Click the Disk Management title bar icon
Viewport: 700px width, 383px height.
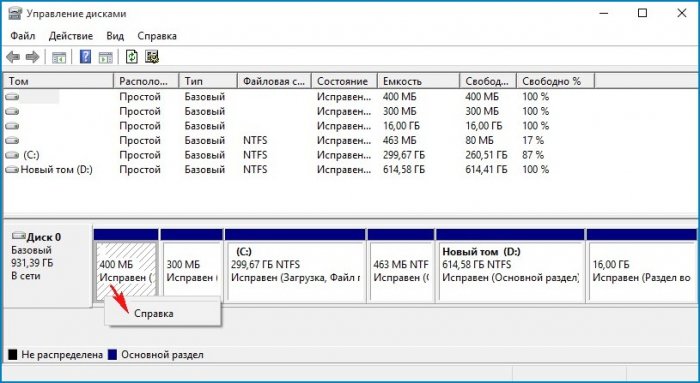15,13
